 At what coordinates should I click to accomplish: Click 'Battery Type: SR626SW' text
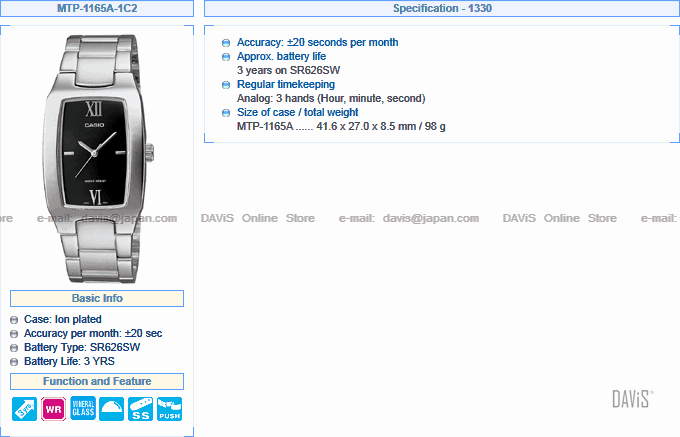click(82, 347)
